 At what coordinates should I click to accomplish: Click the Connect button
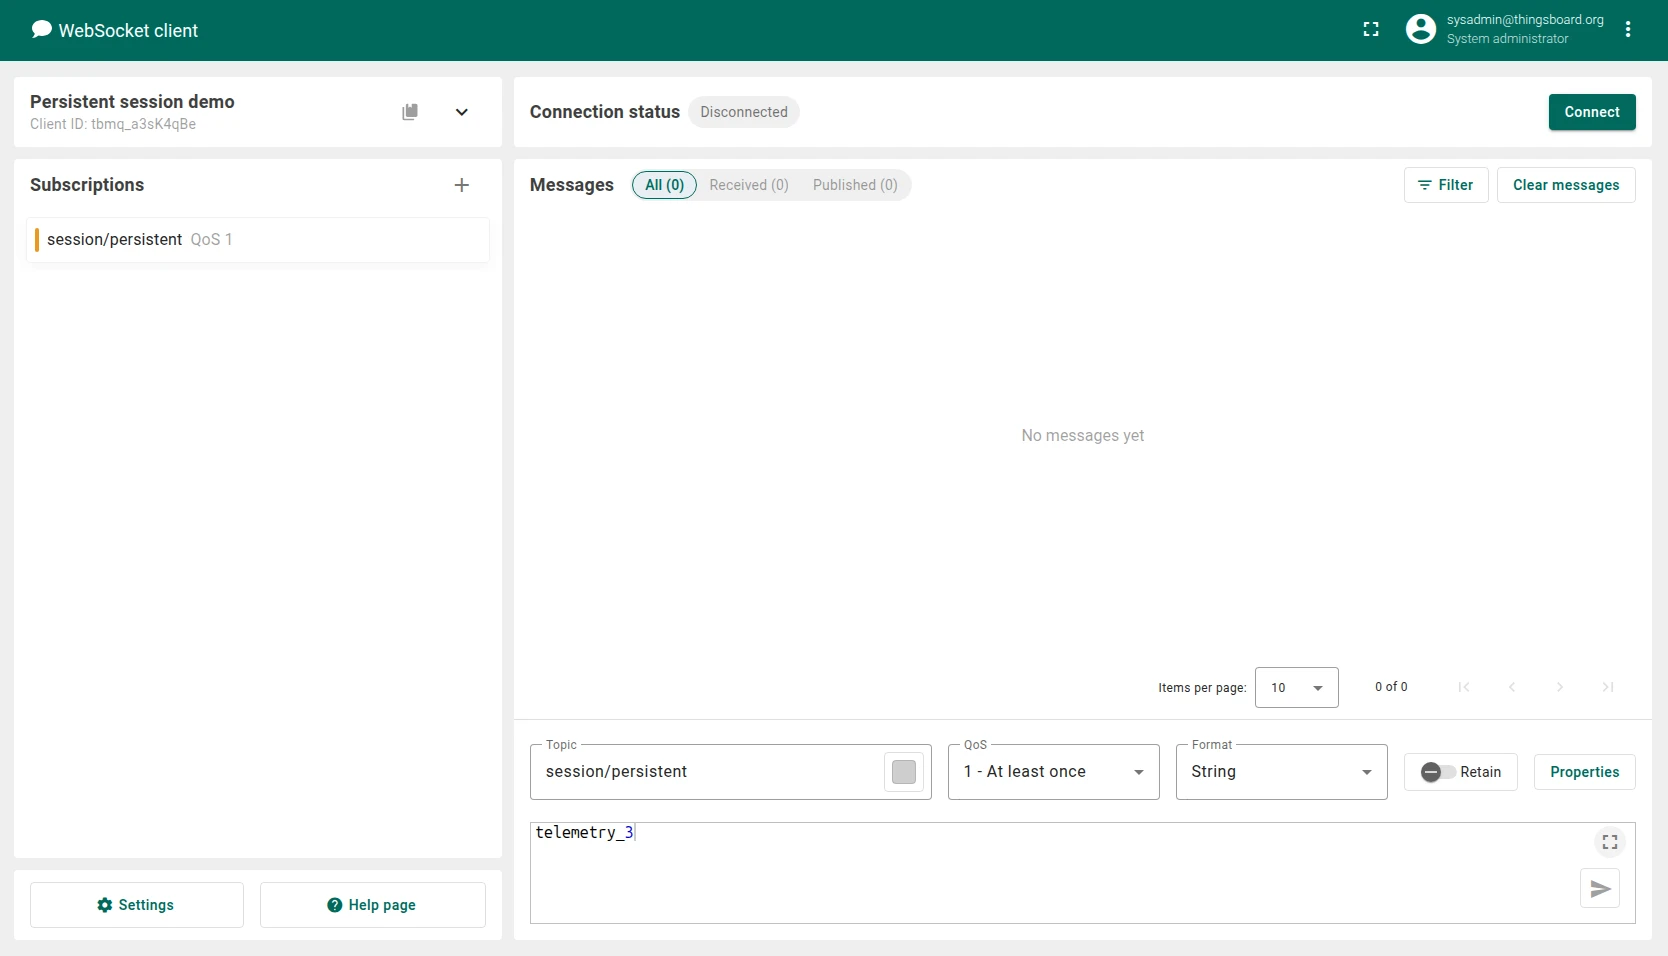[1592, 112]
